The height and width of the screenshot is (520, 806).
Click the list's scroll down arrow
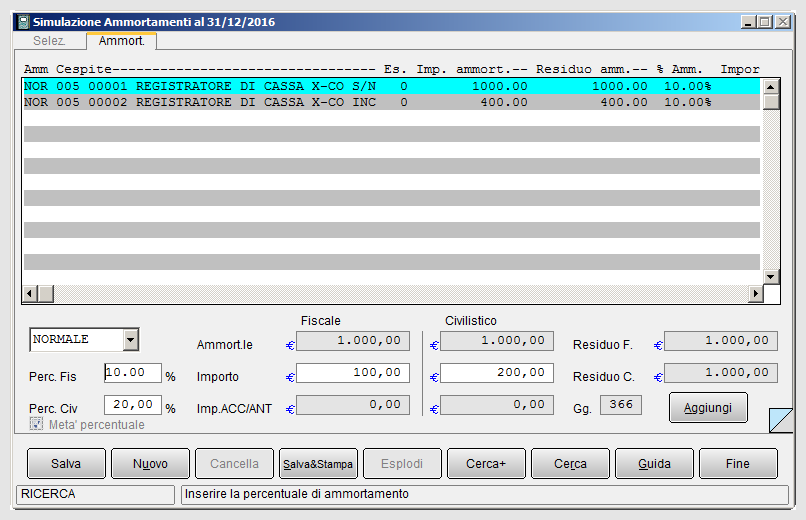[771, 276]
